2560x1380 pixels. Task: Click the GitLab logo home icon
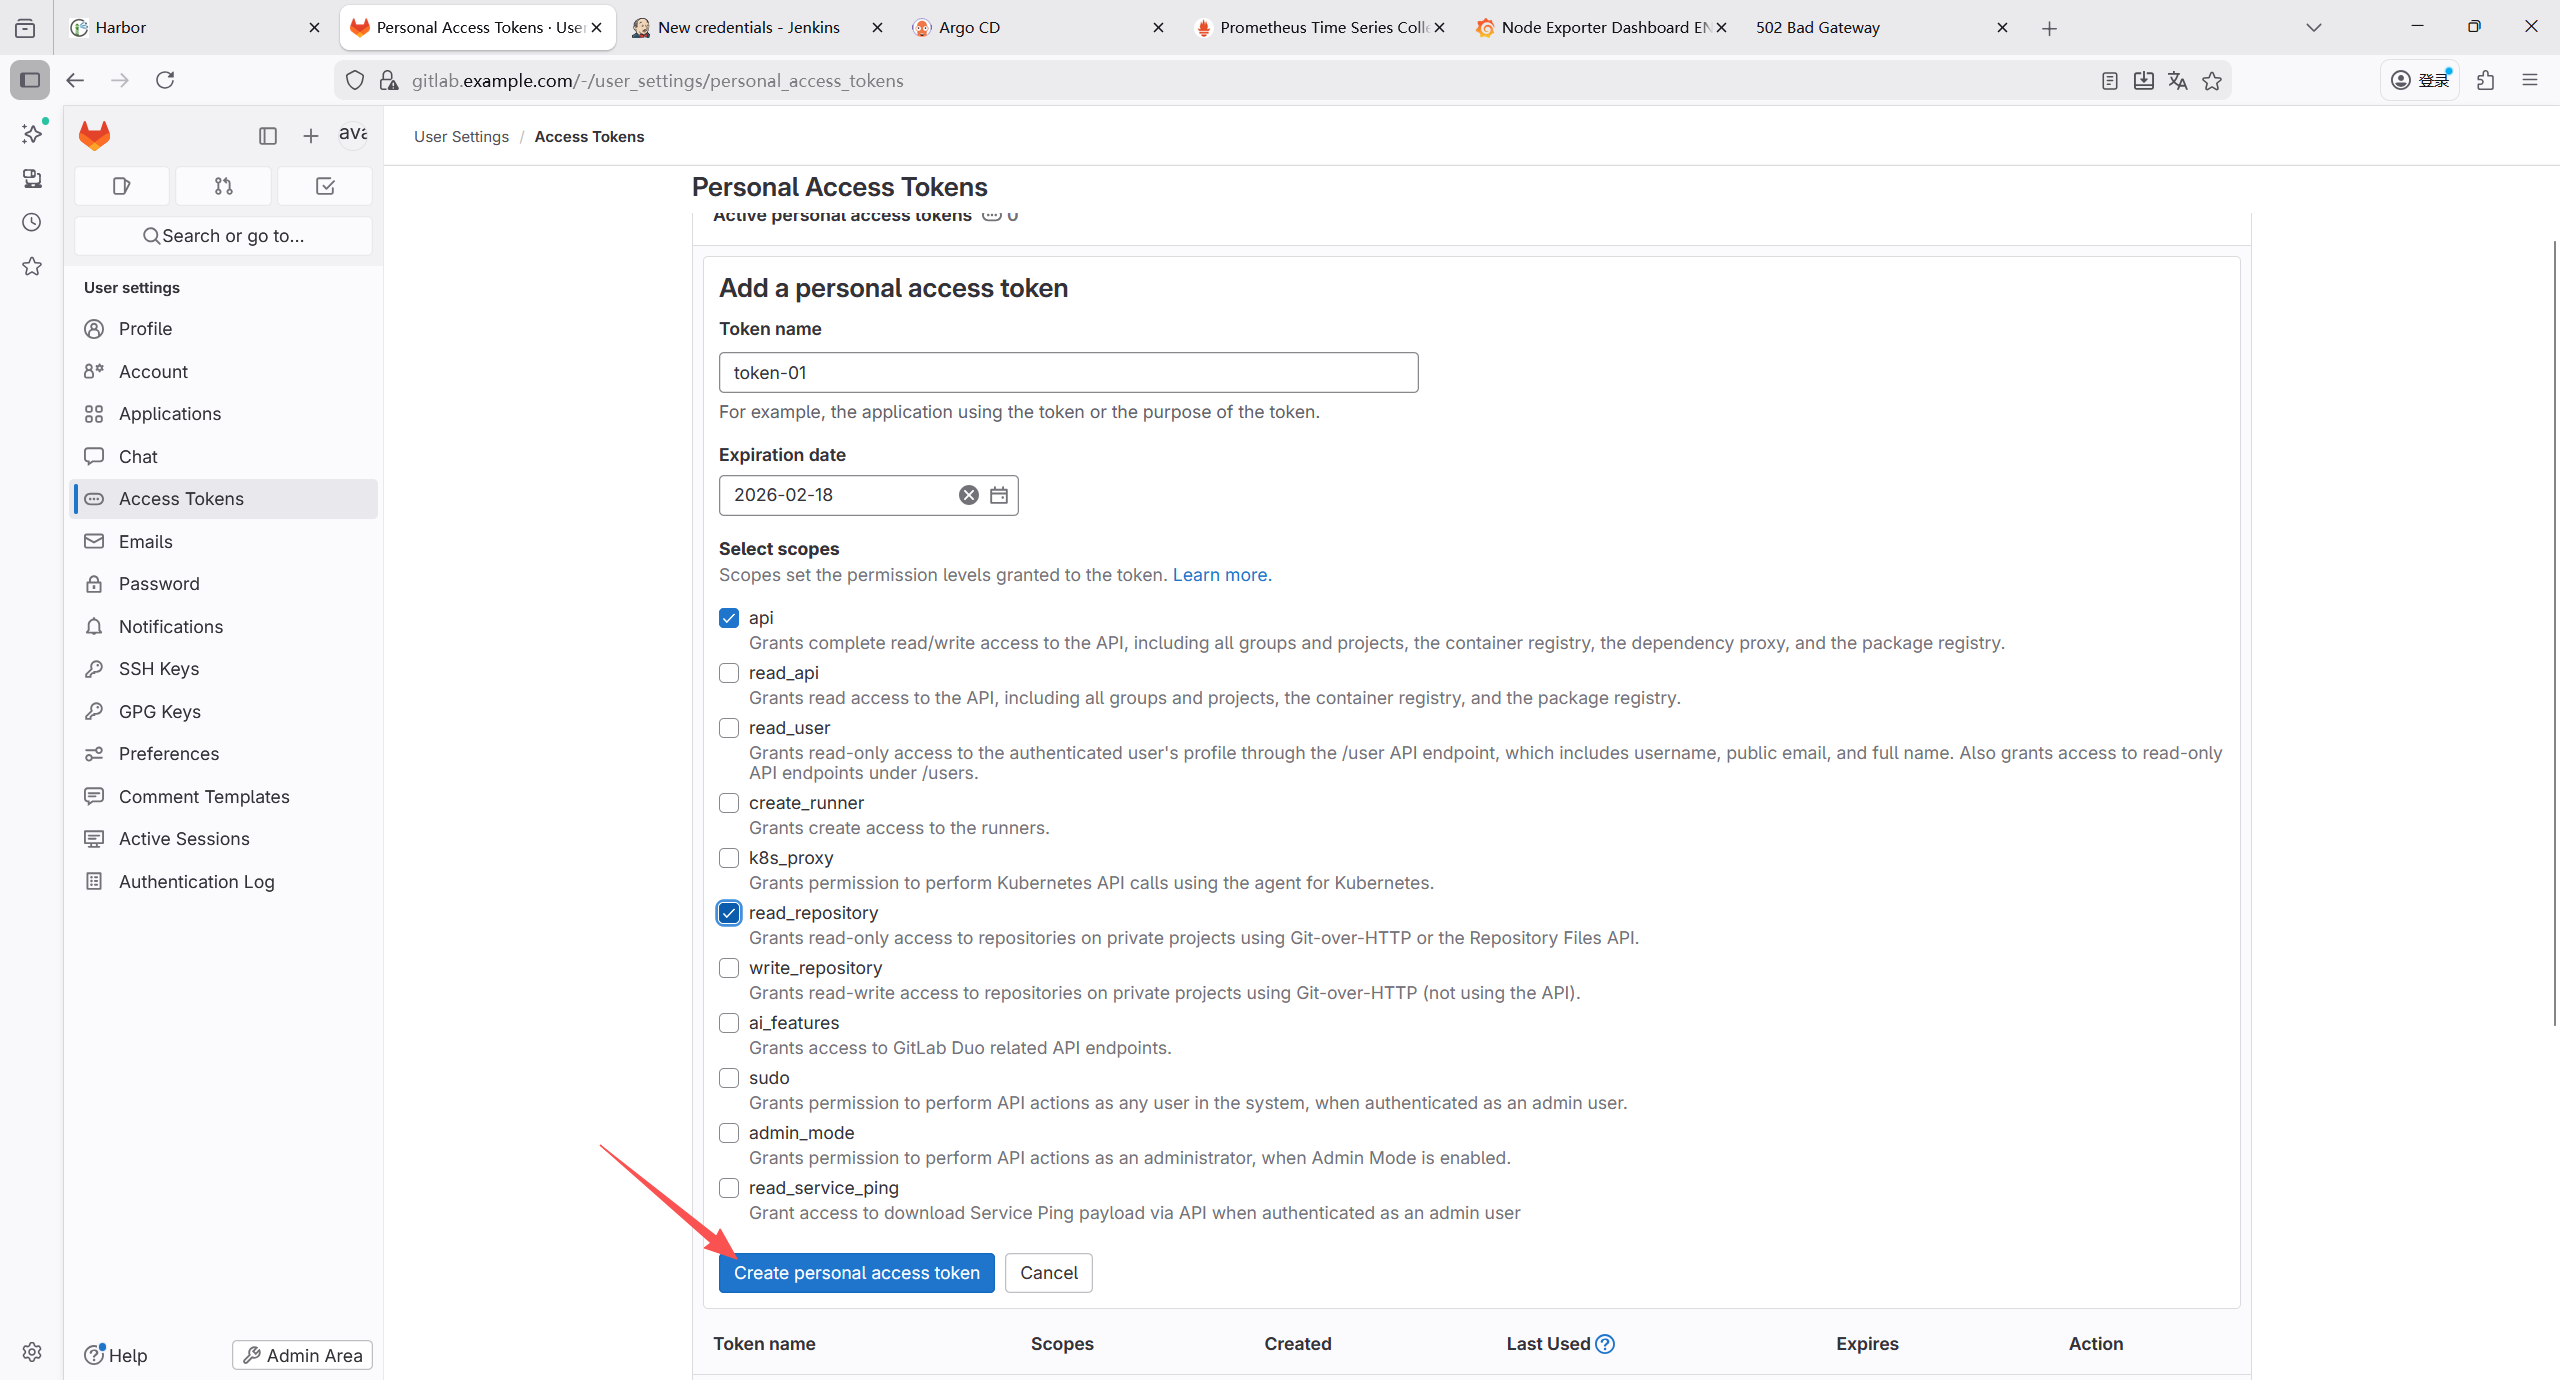(95, 135)
